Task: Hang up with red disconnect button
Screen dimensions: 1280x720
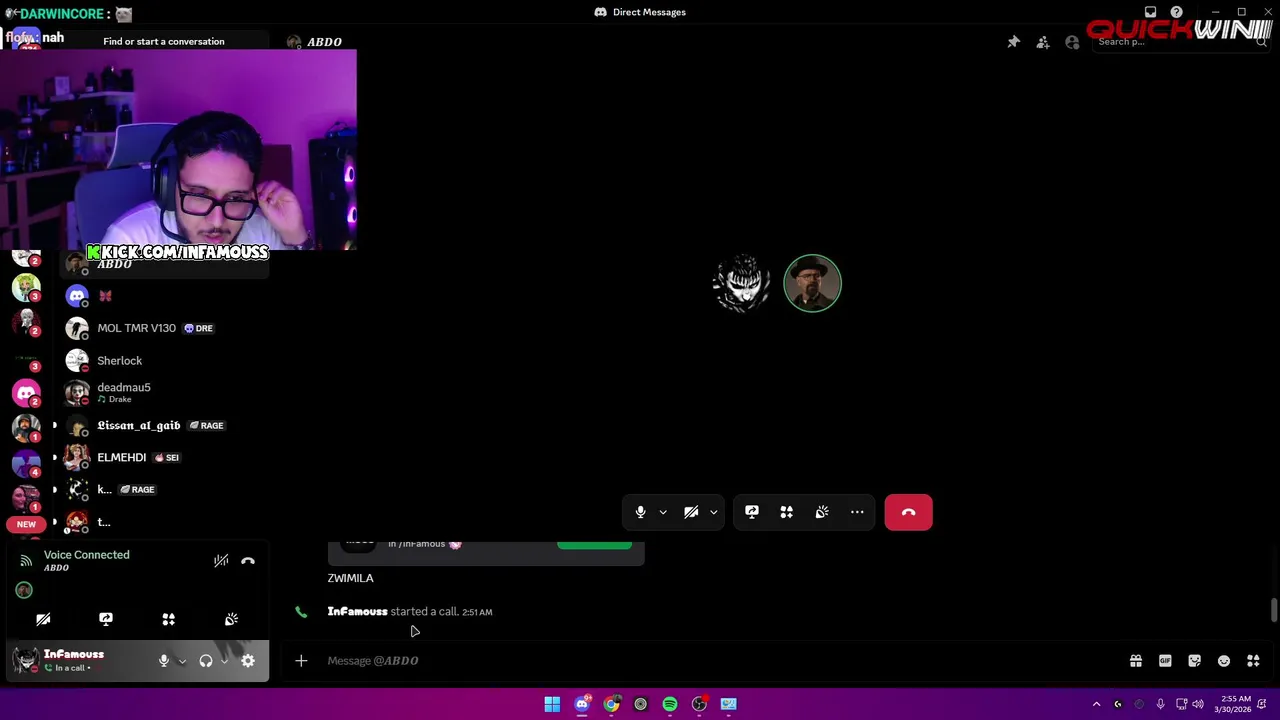Action: pyautogui.click(x=908, y=512)
